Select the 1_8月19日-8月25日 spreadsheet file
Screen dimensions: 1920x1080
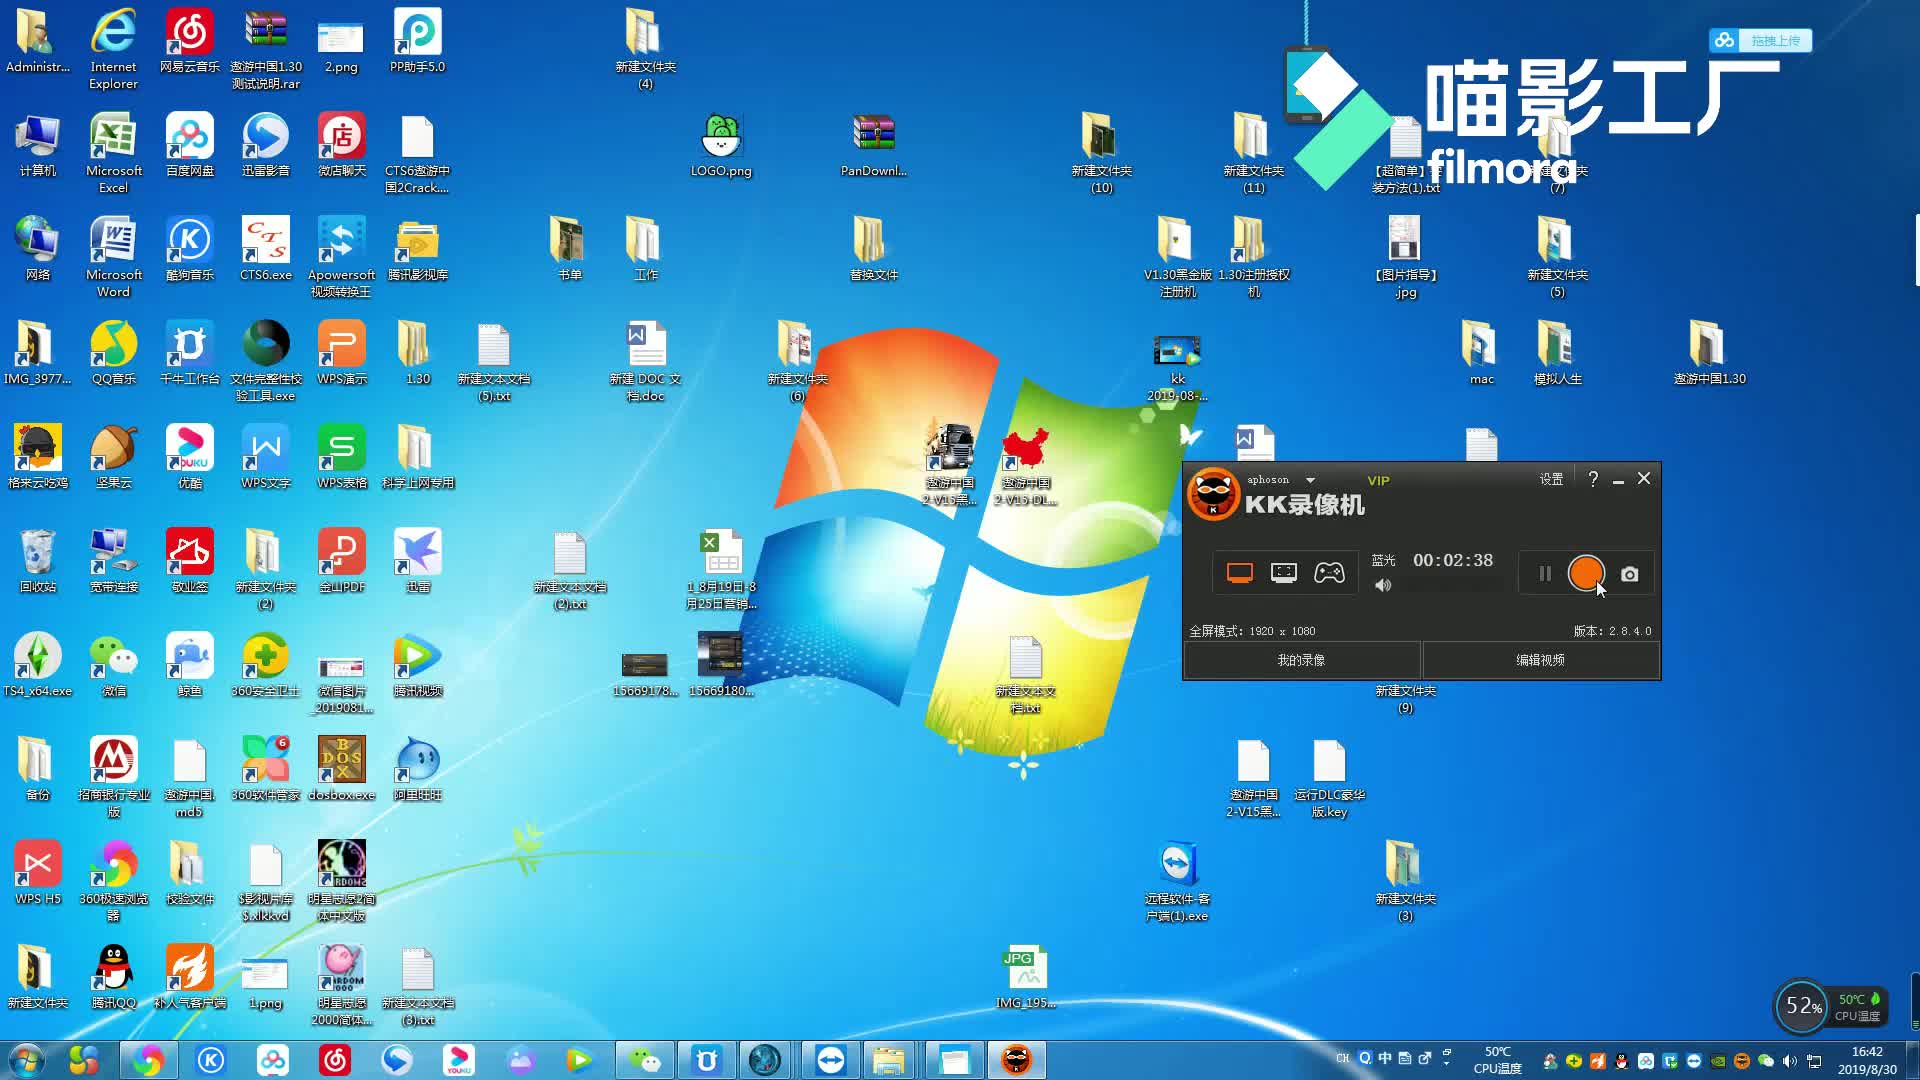click(720, 568)
